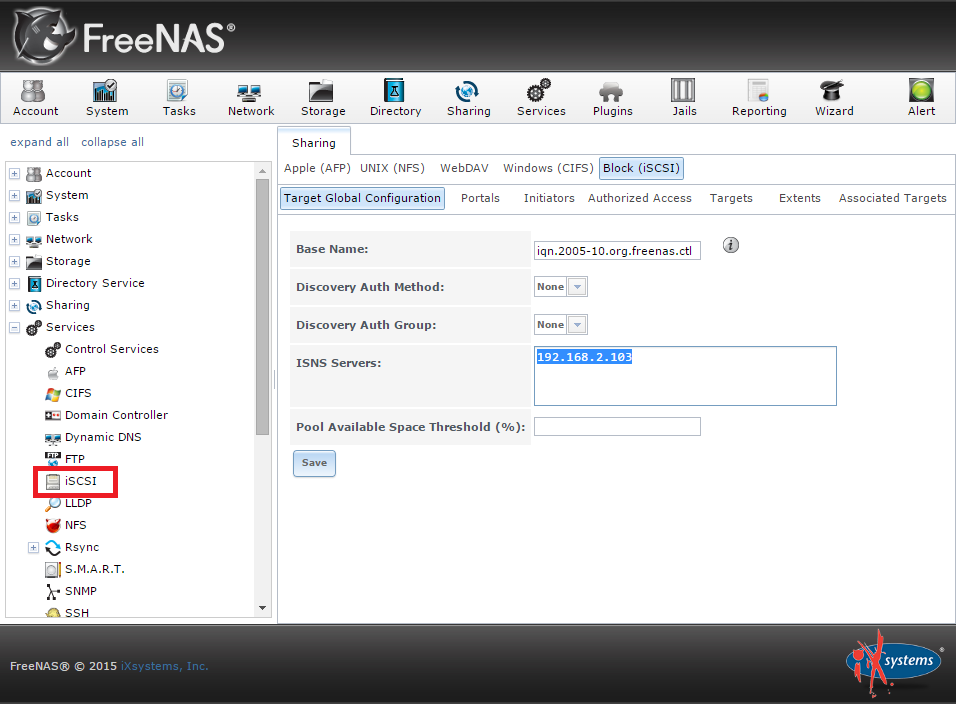Click the iXsystems logo in footer
The height and width of the screenshot is (704, 956).
(894, 663)
